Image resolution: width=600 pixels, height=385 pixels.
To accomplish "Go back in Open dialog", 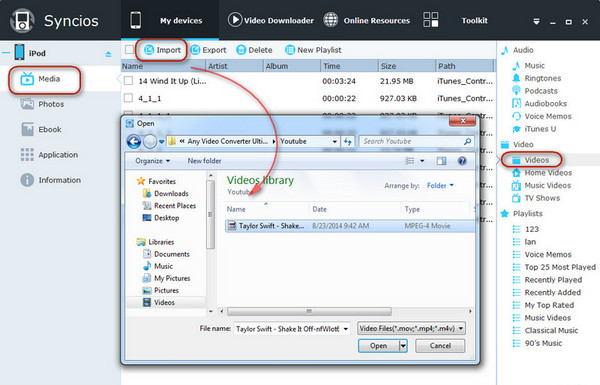I will point(134,142).
